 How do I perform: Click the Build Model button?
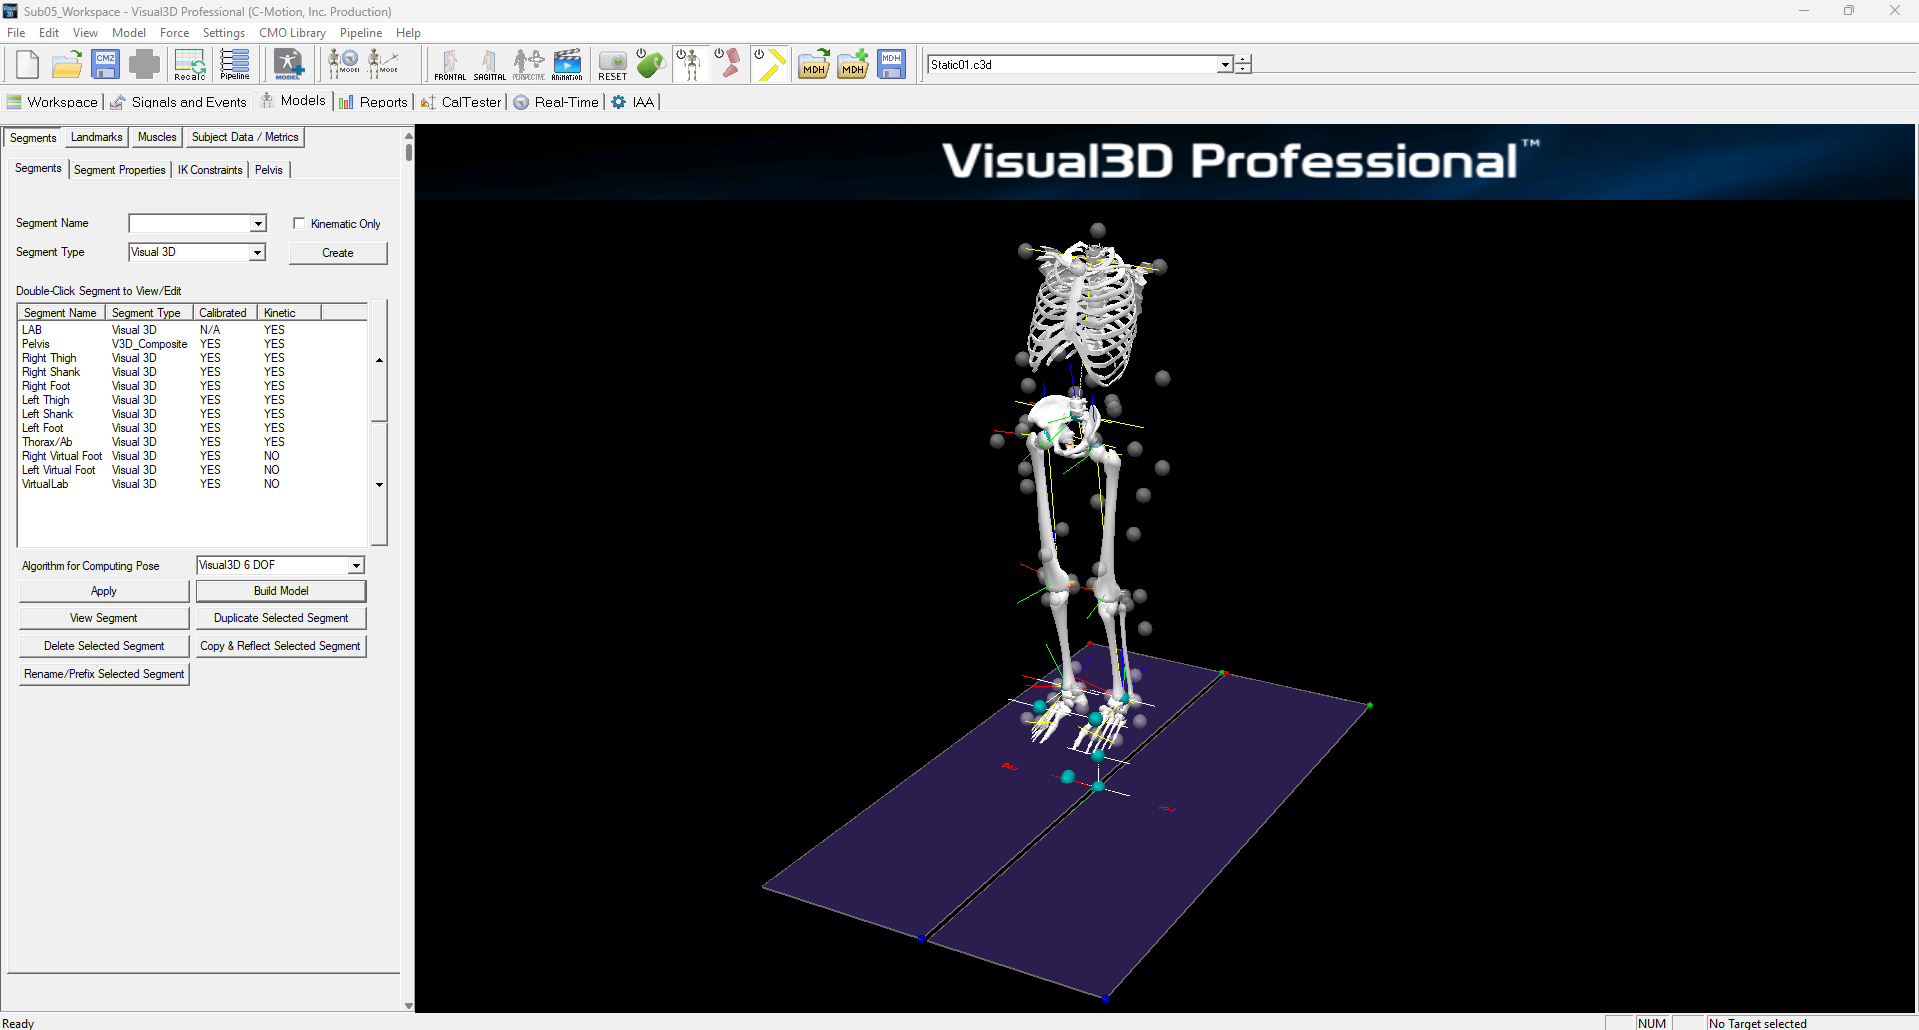point(281,591)
